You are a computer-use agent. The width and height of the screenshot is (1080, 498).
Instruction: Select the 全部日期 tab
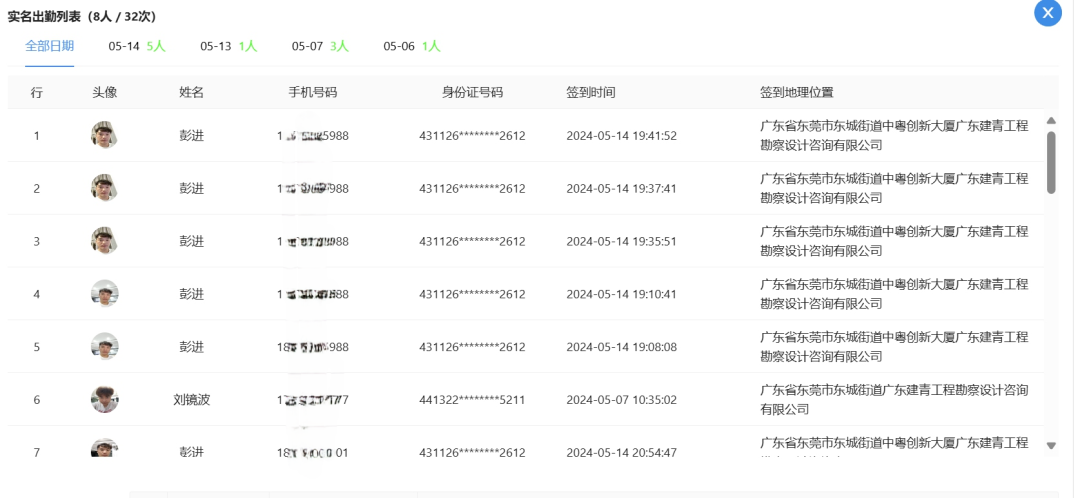tap(50, 46)
